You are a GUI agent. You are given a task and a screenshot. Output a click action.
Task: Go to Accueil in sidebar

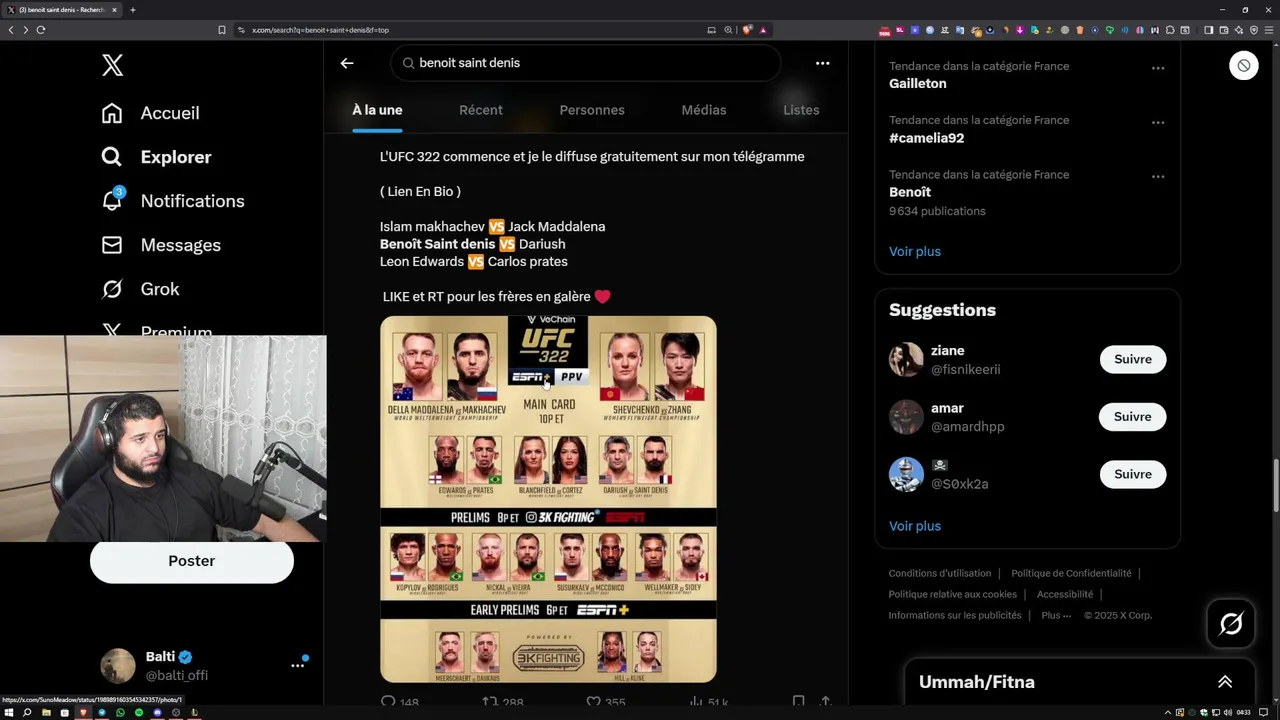point(151,113)
